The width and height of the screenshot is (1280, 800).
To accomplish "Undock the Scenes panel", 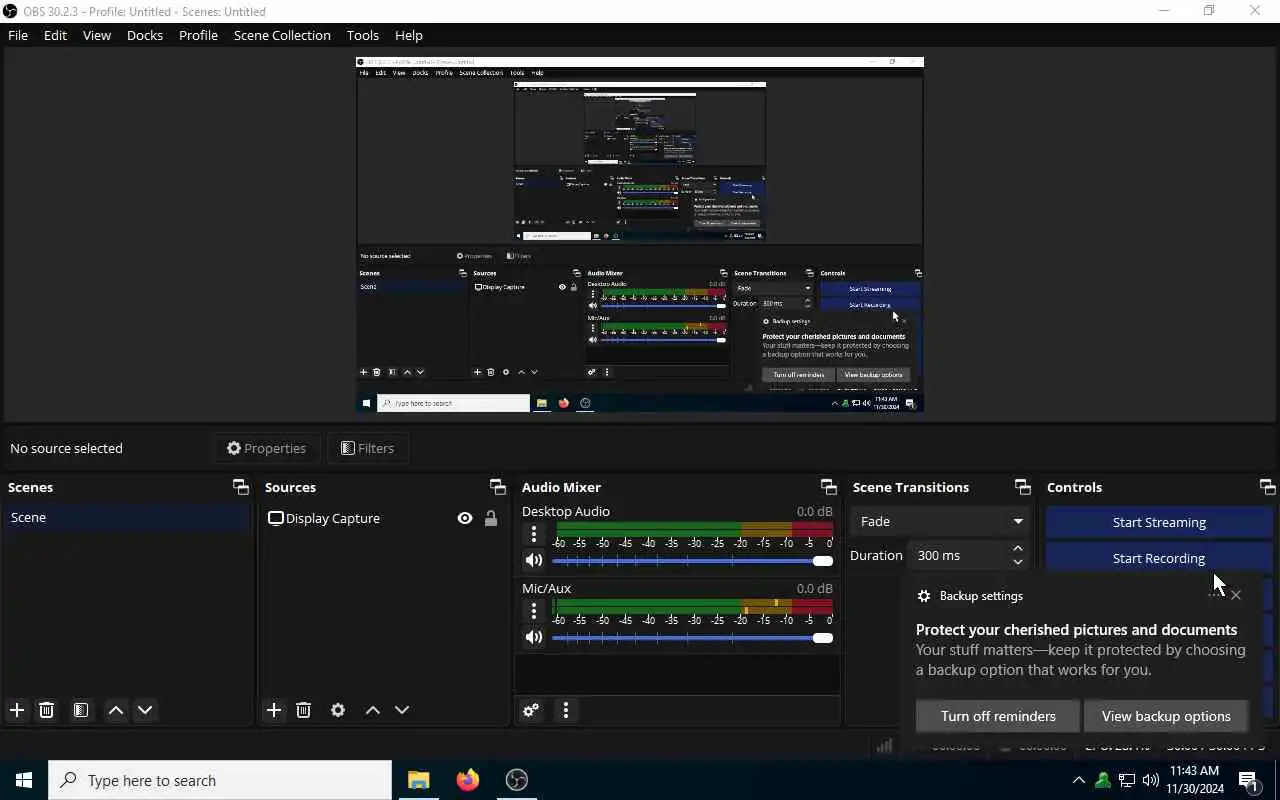I will pos(241,487).
